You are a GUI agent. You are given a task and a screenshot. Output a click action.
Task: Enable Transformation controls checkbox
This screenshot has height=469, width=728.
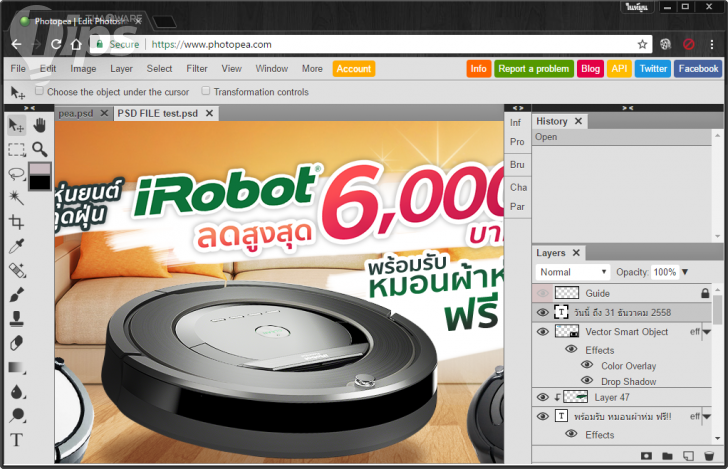tap(206, 91)
